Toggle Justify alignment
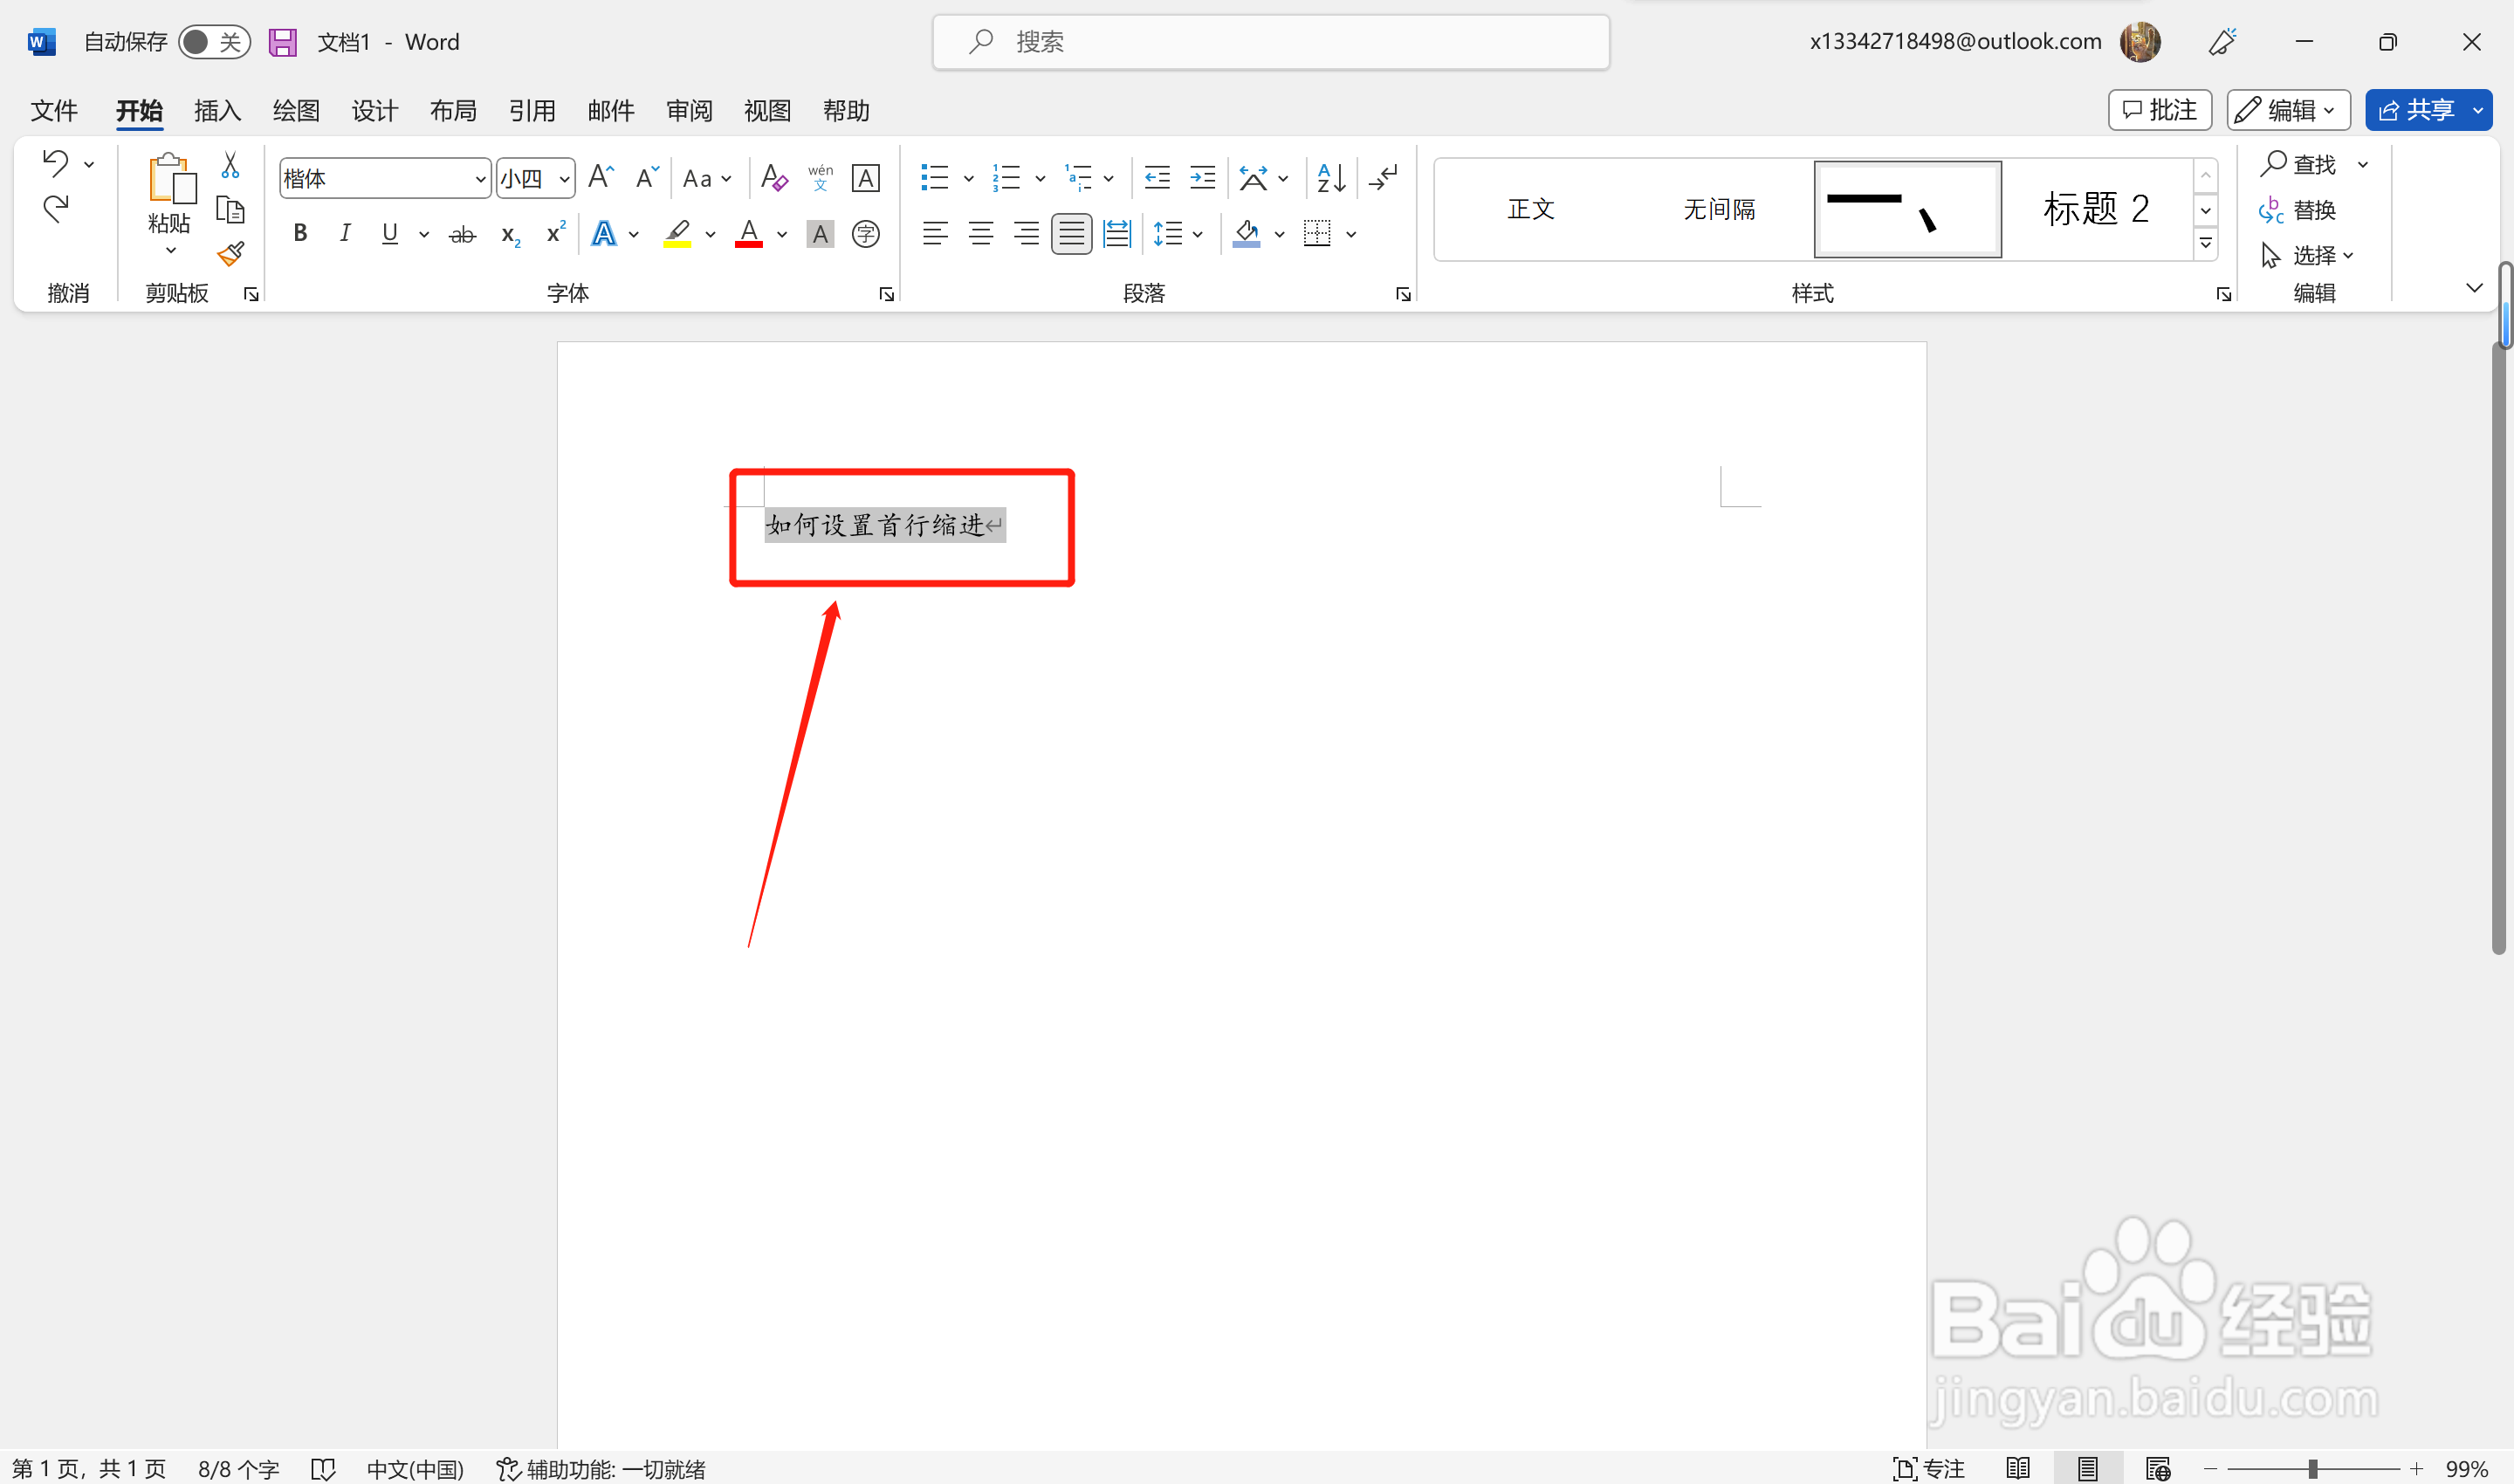This screenshot has height=1484, width=2514. tap(1071, 234)
